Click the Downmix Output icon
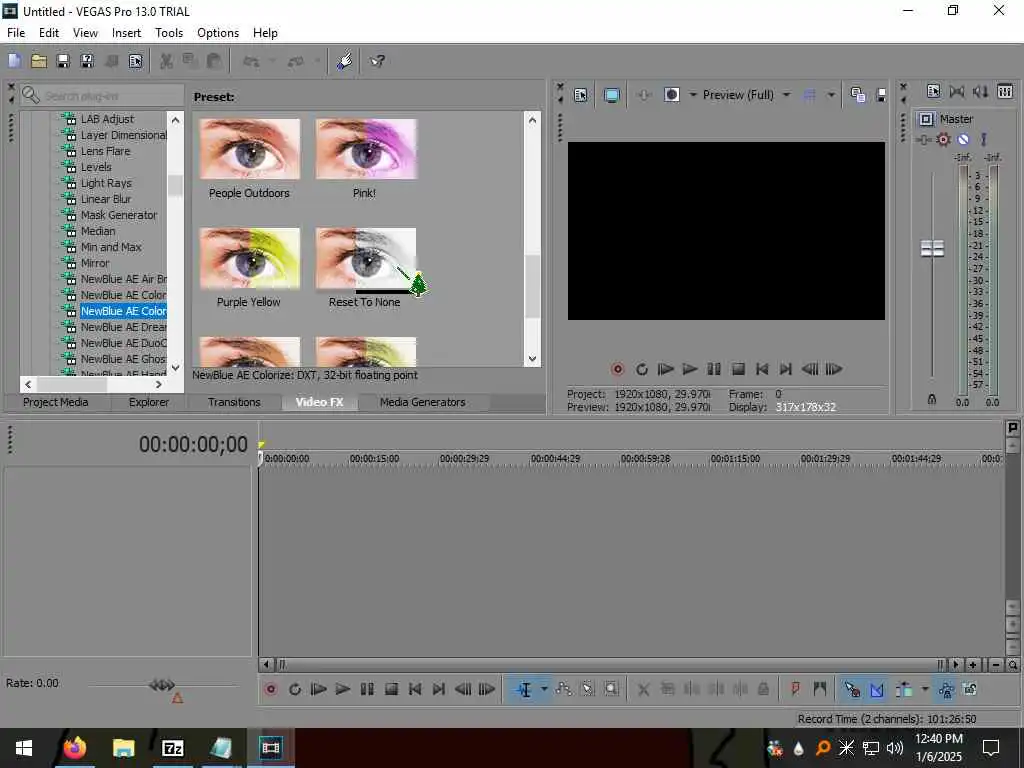1024x768 pixels. (x=957, y=91)
